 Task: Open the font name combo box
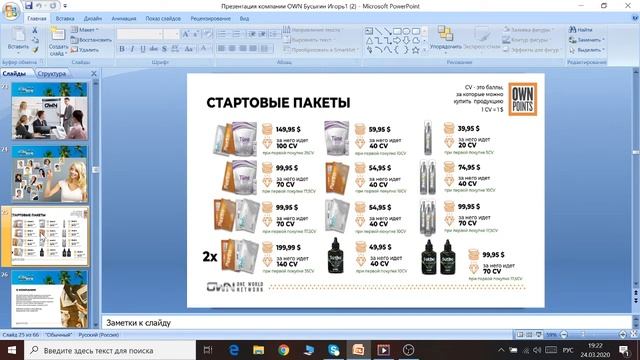pyautogui.click(x=140, y=34)
